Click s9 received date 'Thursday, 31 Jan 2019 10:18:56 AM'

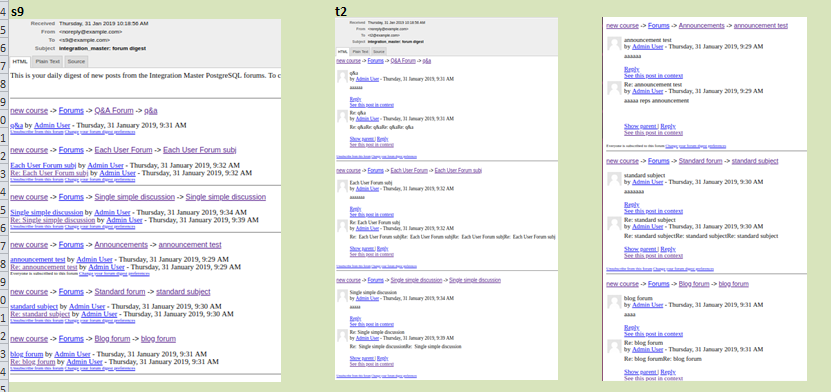point(104,24)
